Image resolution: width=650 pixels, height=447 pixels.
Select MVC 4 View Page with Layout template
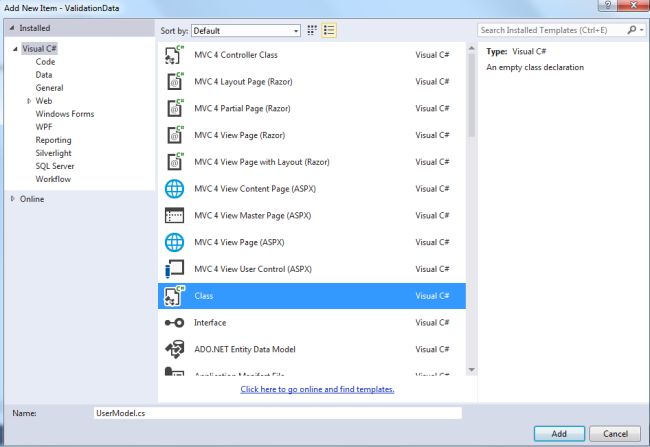point(312,162)
